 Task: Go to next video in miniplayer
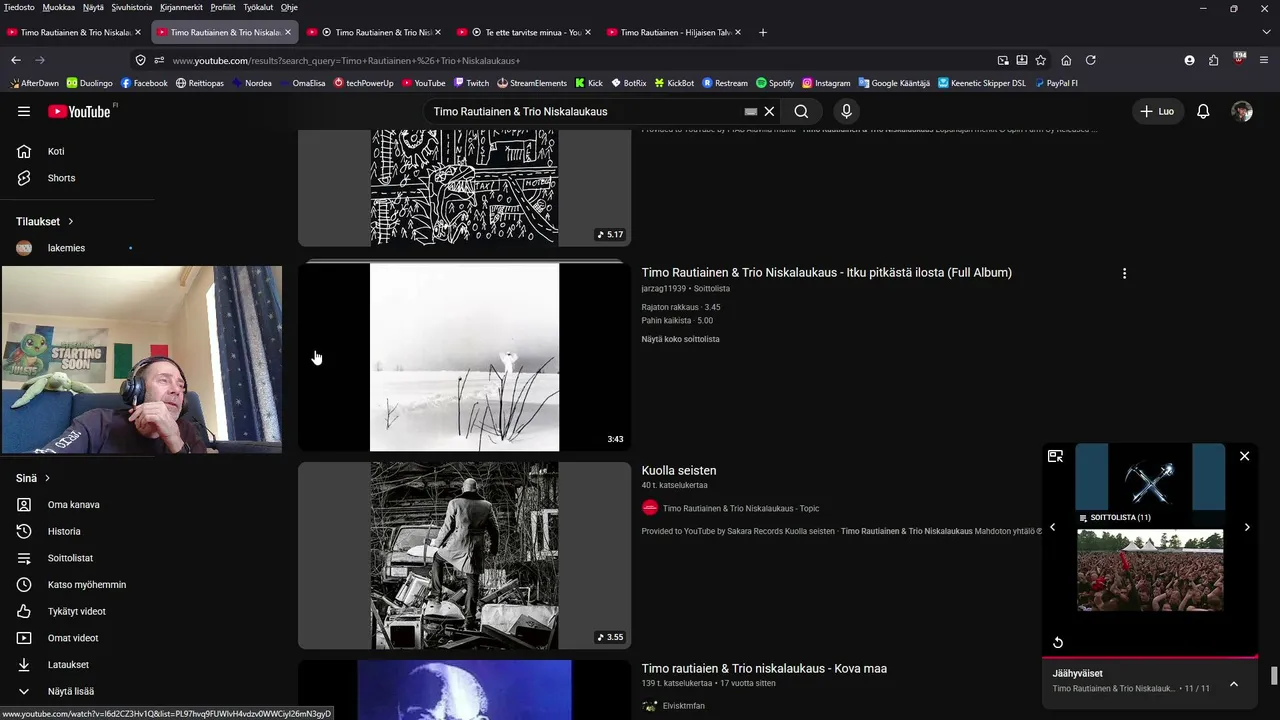click(1247, 527)
